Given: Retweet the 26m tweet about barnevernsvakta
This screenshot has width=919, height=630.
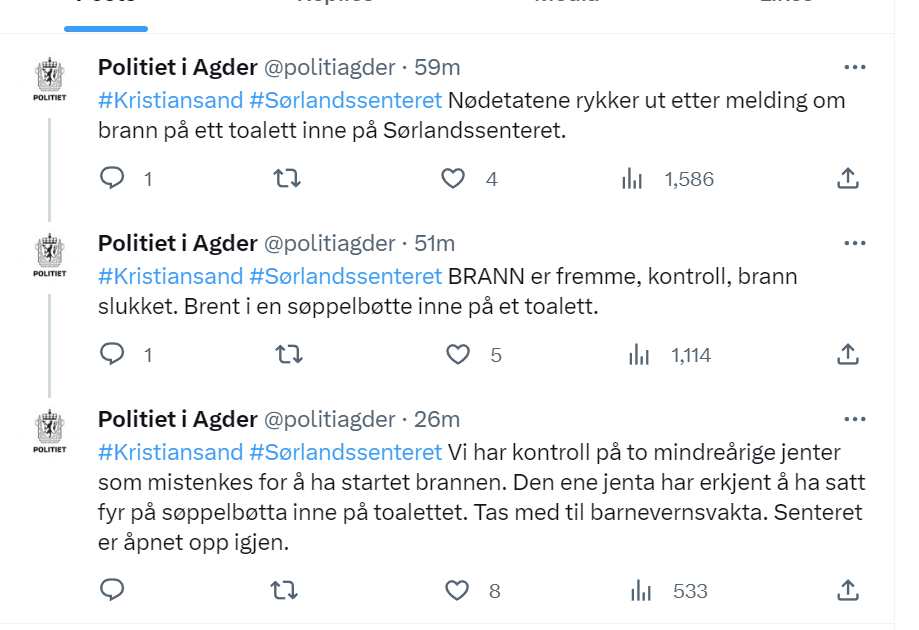Looking at the screenshot, I should pyautogui.click(x=284, y=590).
